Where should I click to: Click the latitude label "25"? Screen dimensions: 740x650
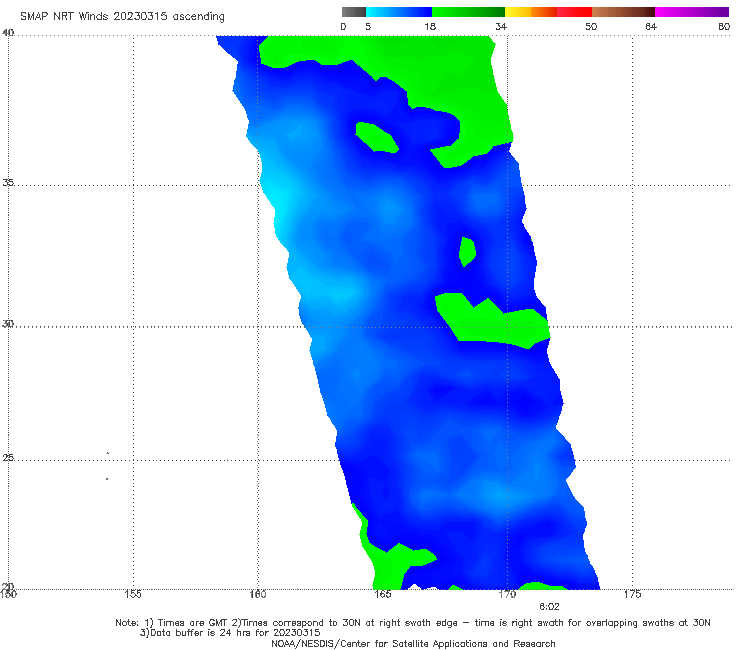pos(8,457)
